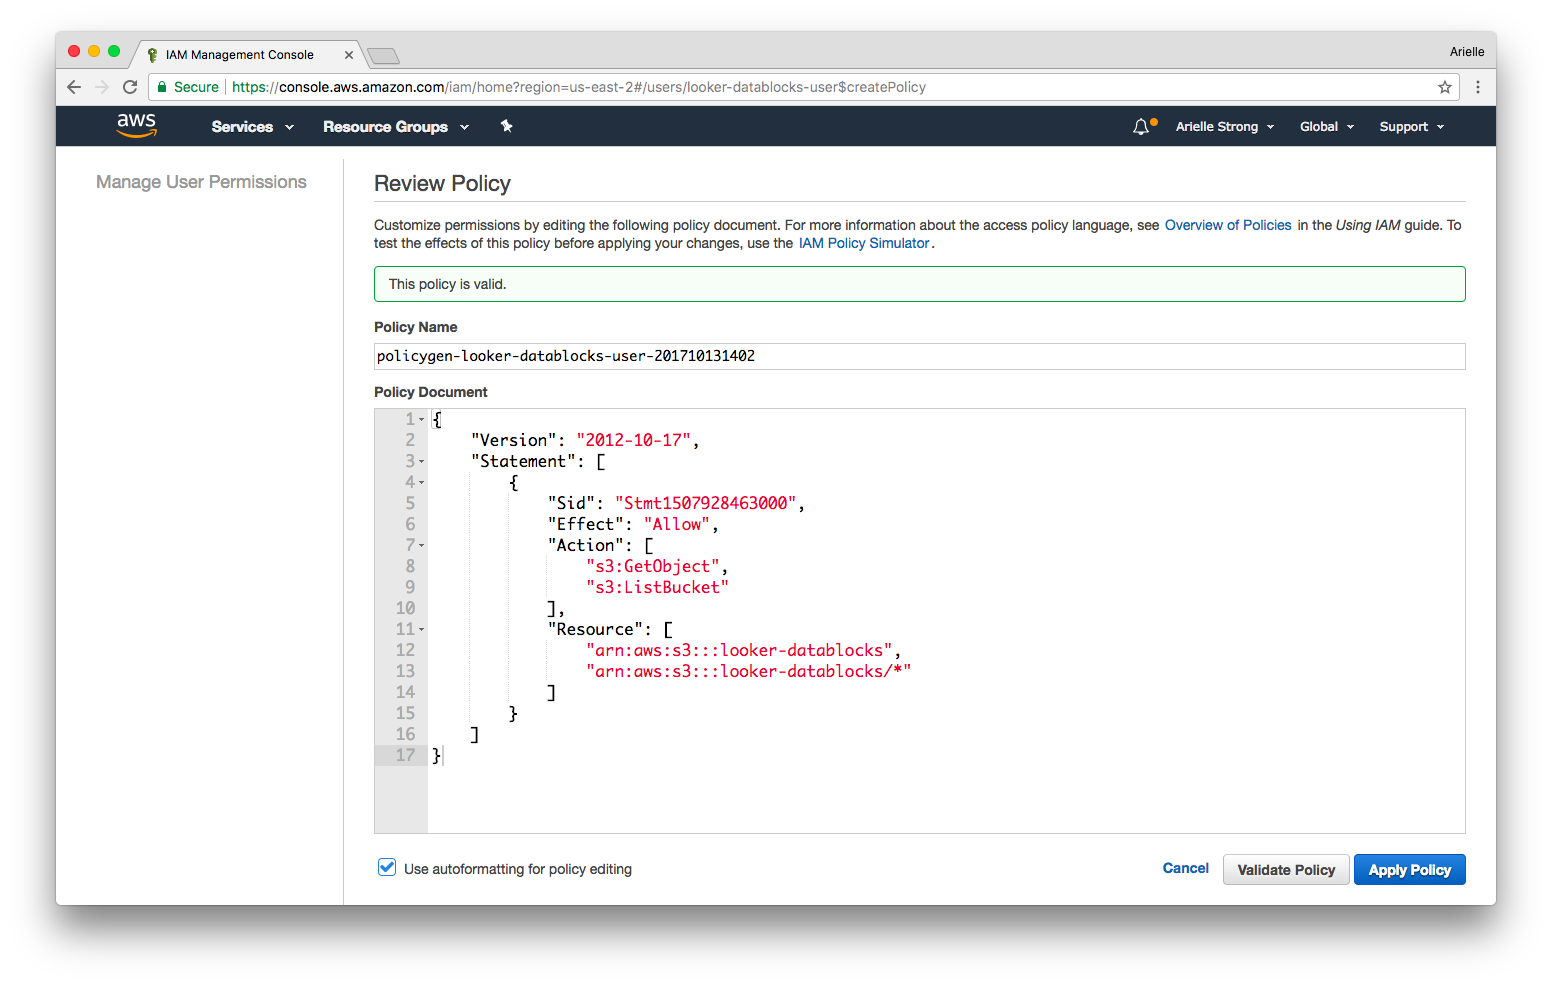This screenshot has height=985, width=1552.
Task: Toggle autoformatting for policy editing checkbox
Action: 387,867
